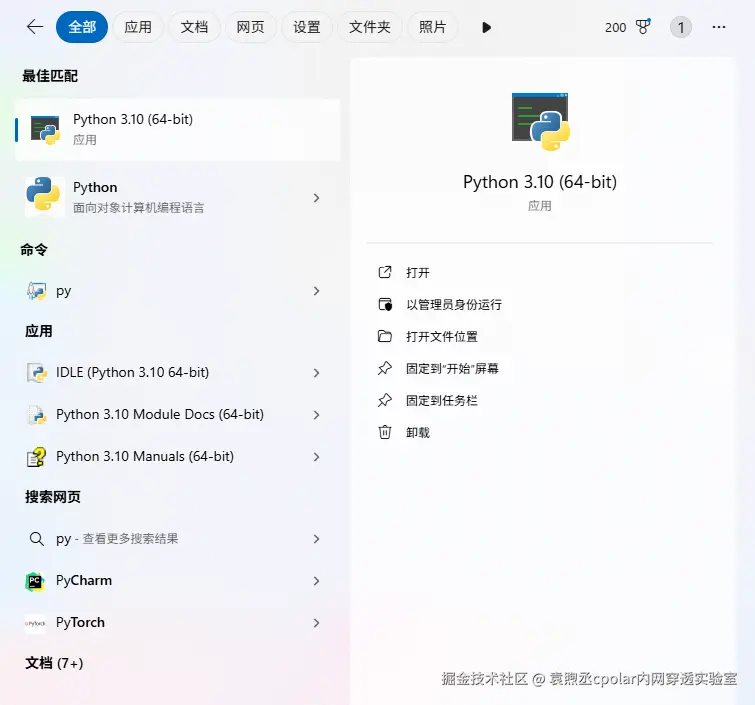Open py - 查看更多搜索结果

pyautogui.click(x=164, y=538)
